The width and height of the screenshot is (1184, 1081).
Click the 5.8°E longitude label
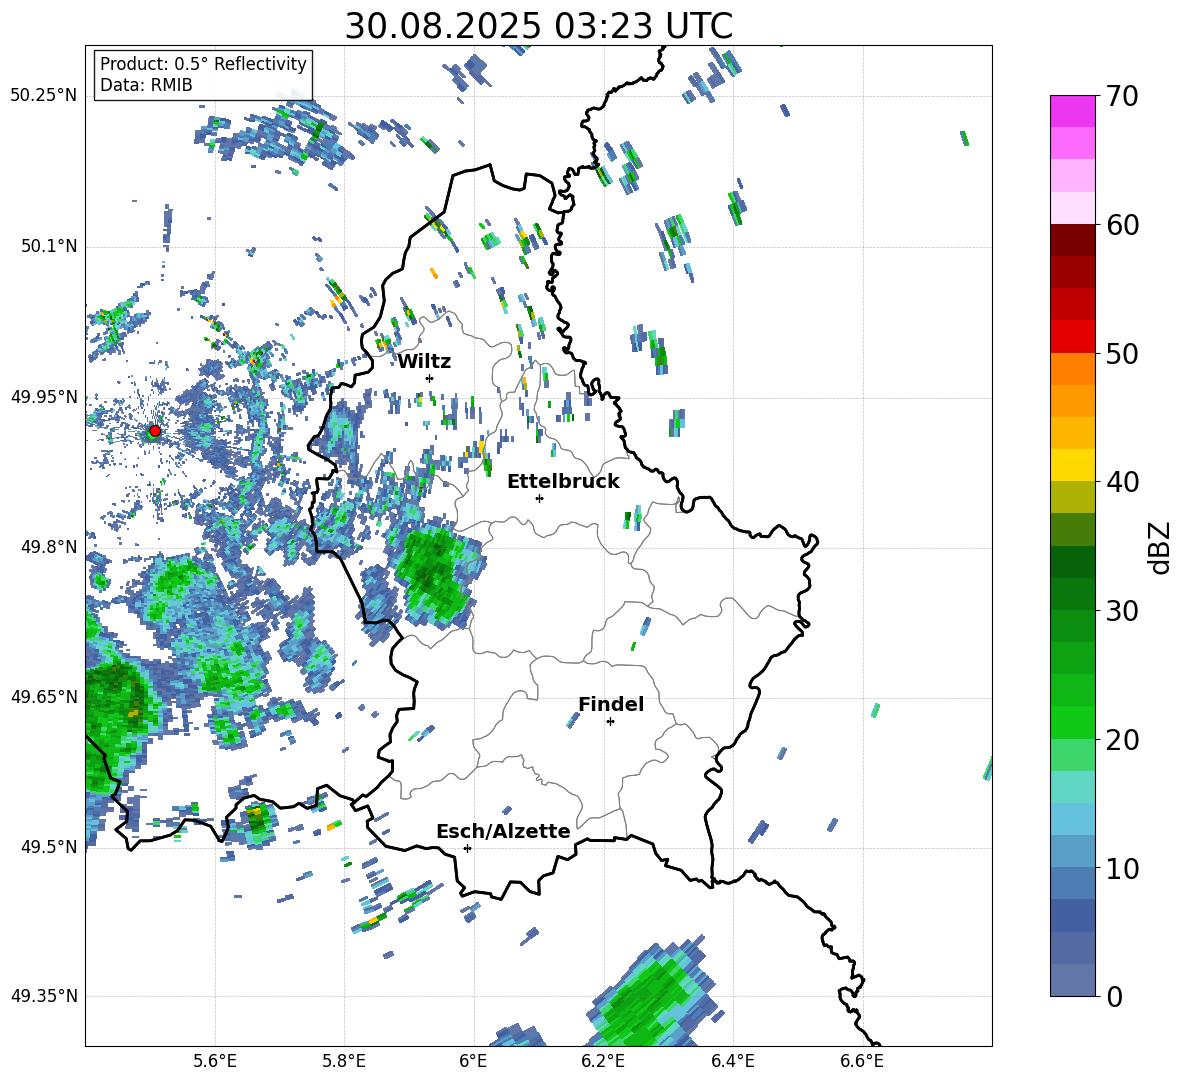coord(344,1061)
